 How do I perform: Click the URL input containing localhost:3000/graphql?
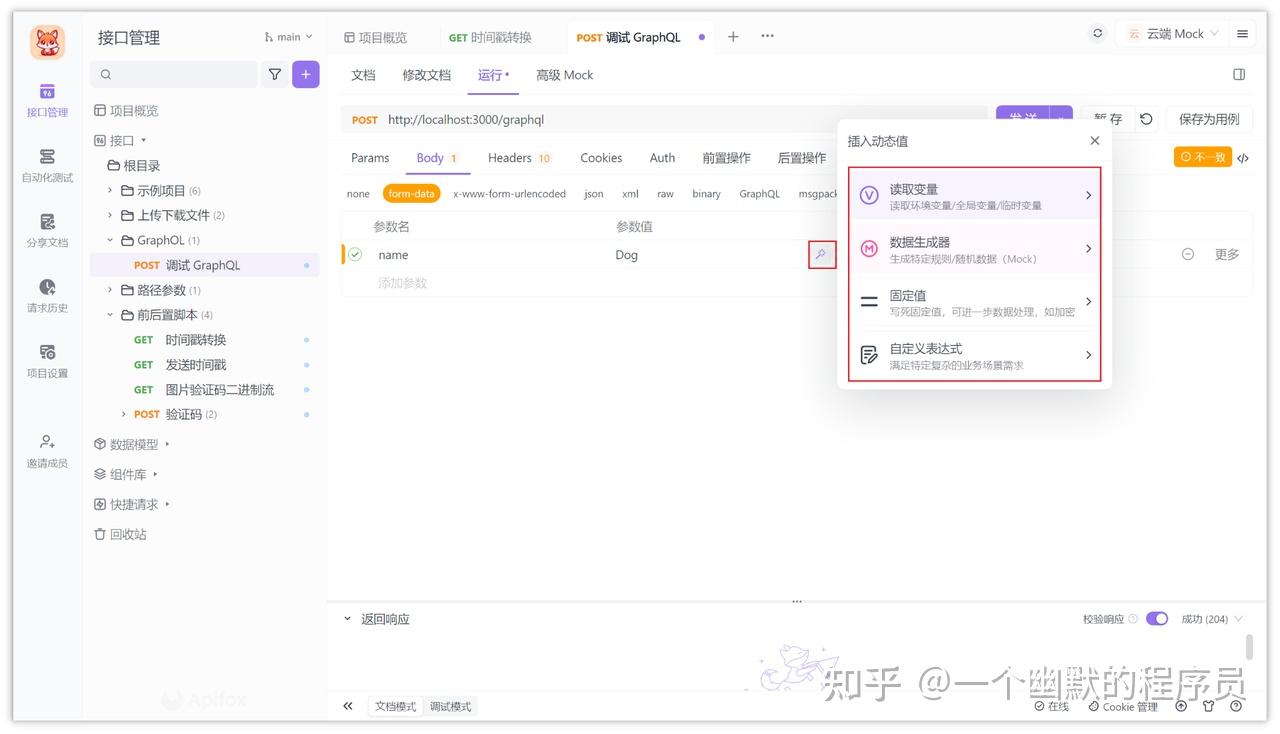600,118
